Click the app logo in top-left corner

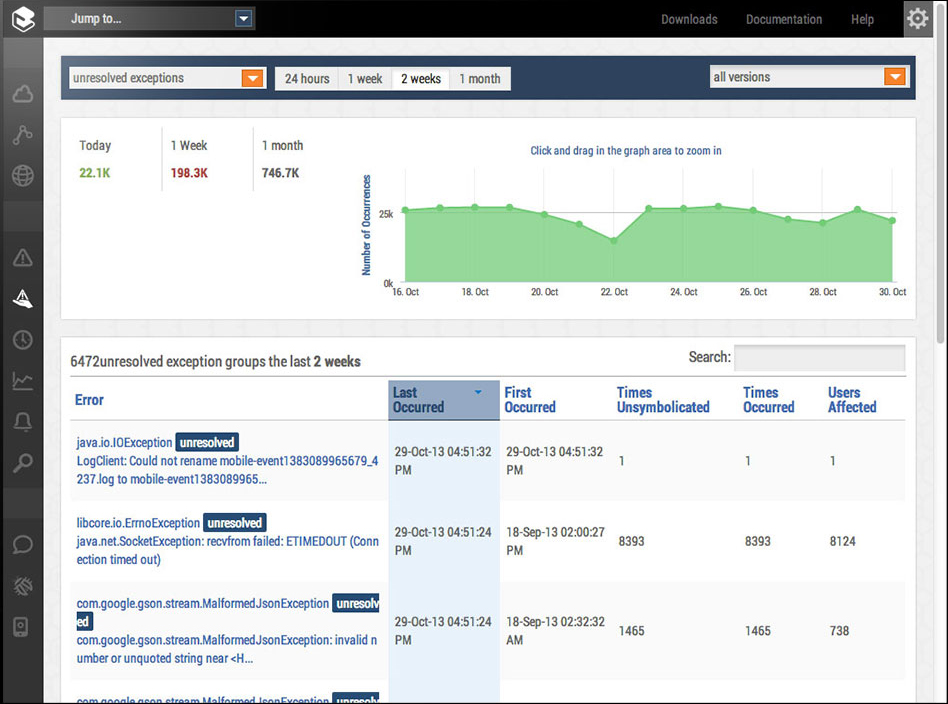(23, 19)
